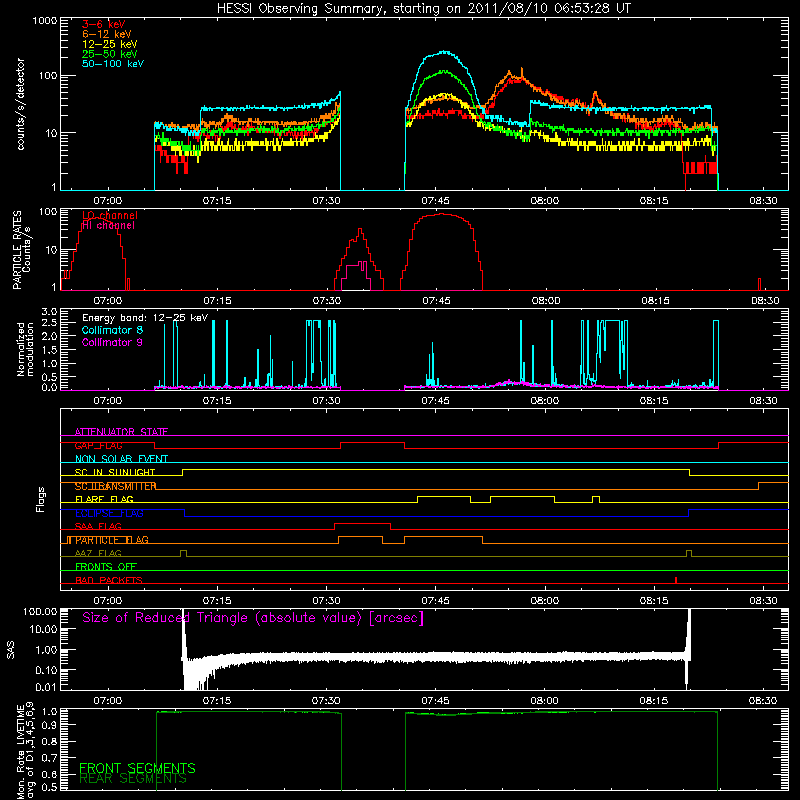Click the BAD_PACKETS red spike near 08:18
This screenshot has height=800, width=800.
[676, 580]
